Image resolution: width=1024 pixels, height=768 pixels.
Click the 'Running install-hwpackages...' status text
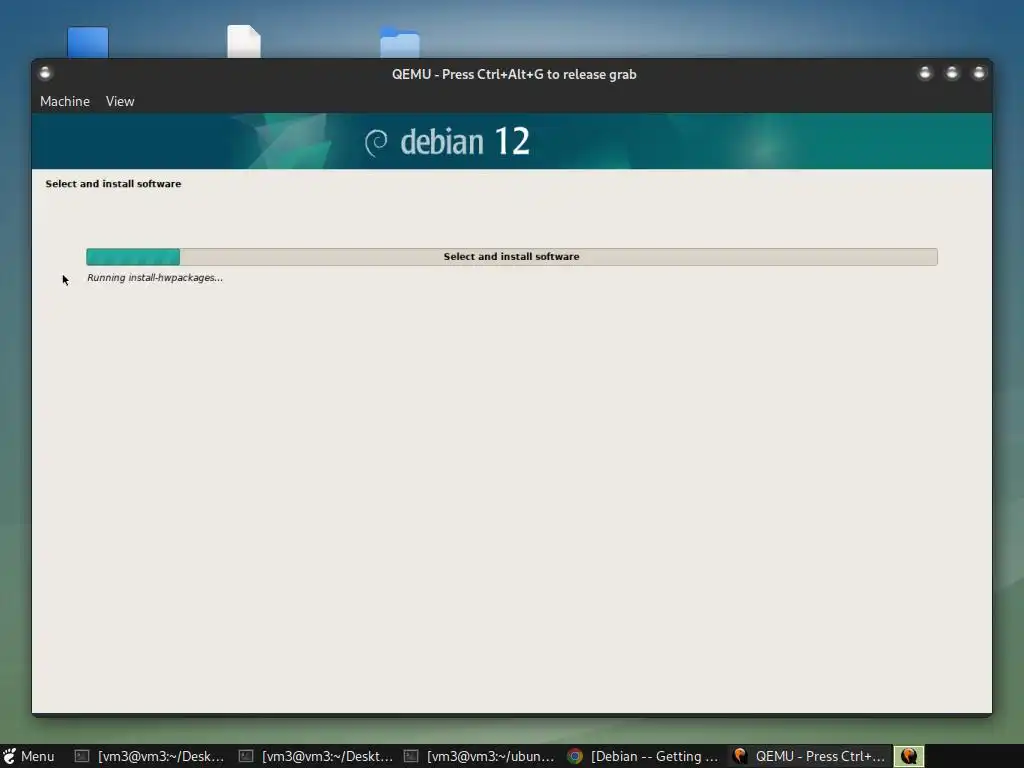[155, 278]
